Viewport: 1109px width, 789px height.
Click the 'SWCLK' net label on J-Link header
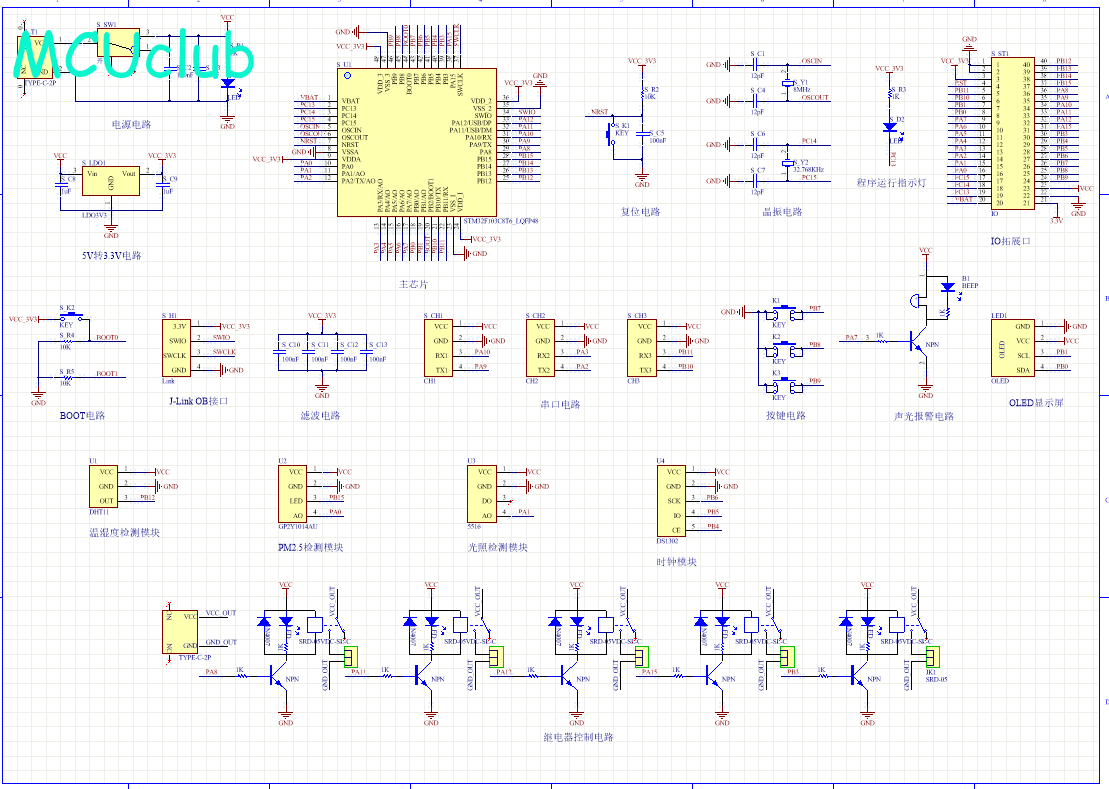[x=224, y=352]
